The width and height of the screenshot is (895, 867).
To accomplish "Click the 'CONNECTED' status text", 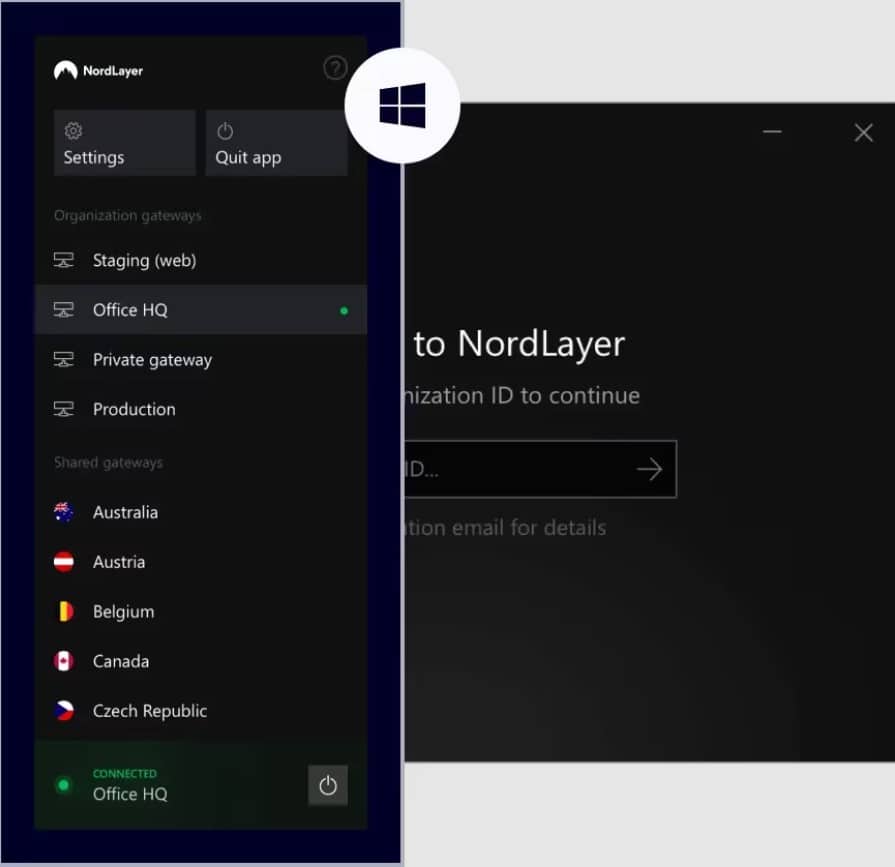I will [125, 773].
